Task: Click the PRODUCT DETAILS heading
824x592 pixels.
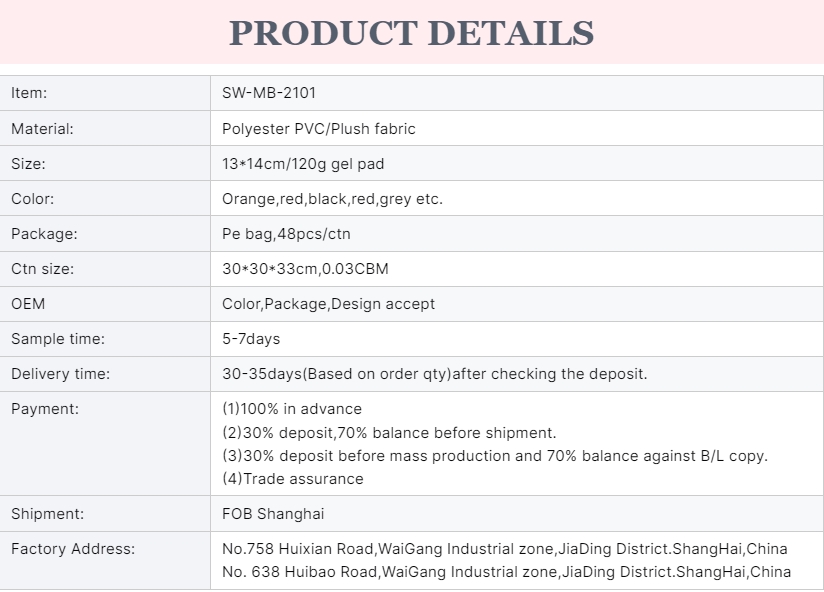Action: coord(411,32)
